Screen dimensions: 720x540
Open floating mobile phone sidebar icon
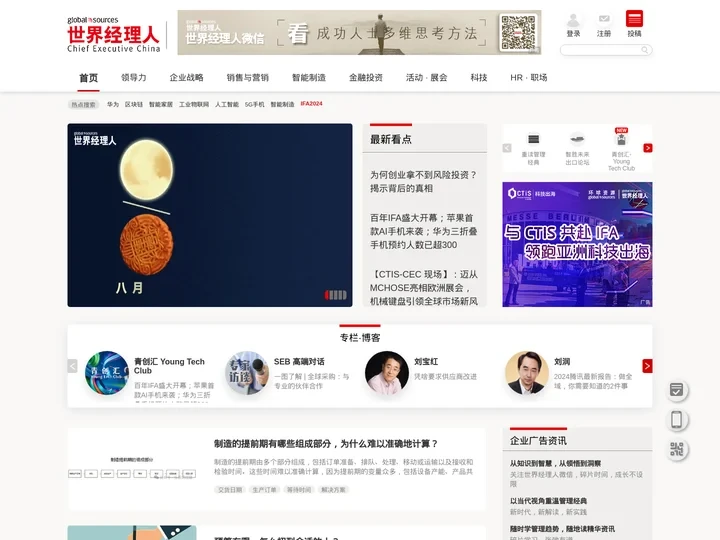(x=676, y=419)
